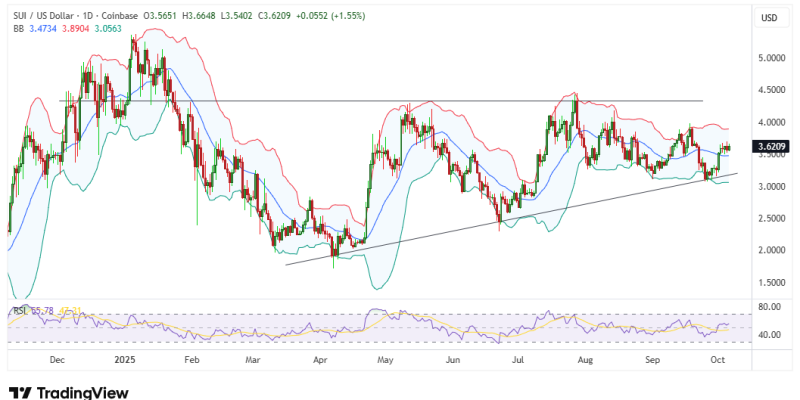The image size is (800, 400).
Task: Click the current price tag 3.6209
Action: [773, 146]
